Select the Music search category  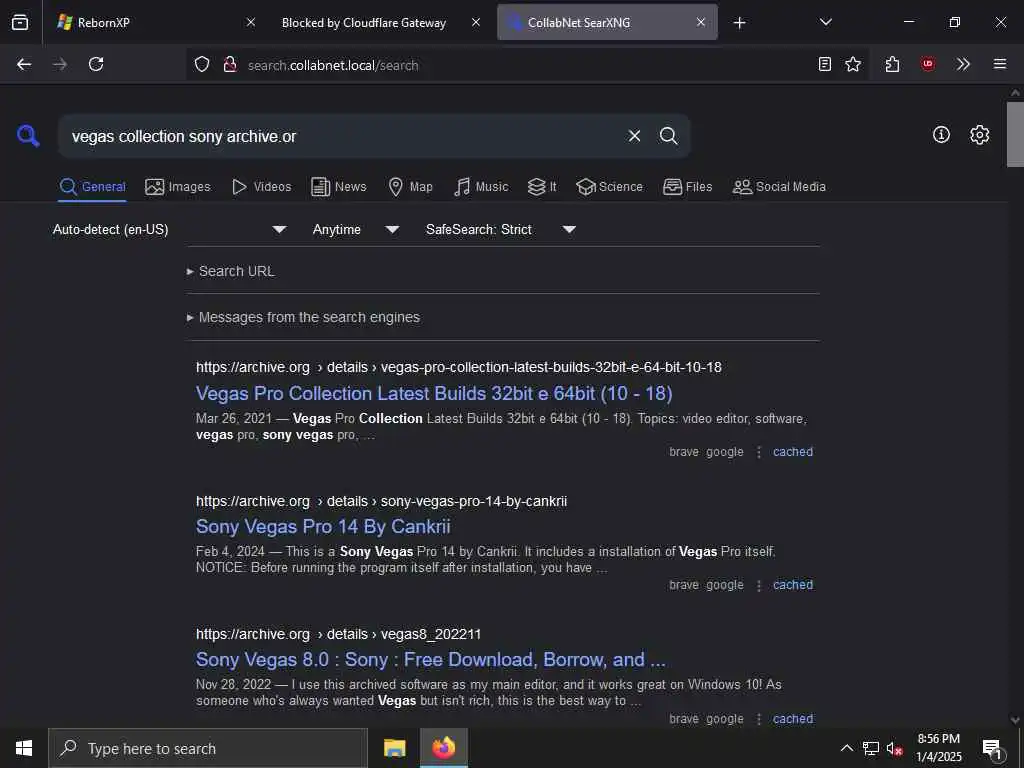pos(481,187)
